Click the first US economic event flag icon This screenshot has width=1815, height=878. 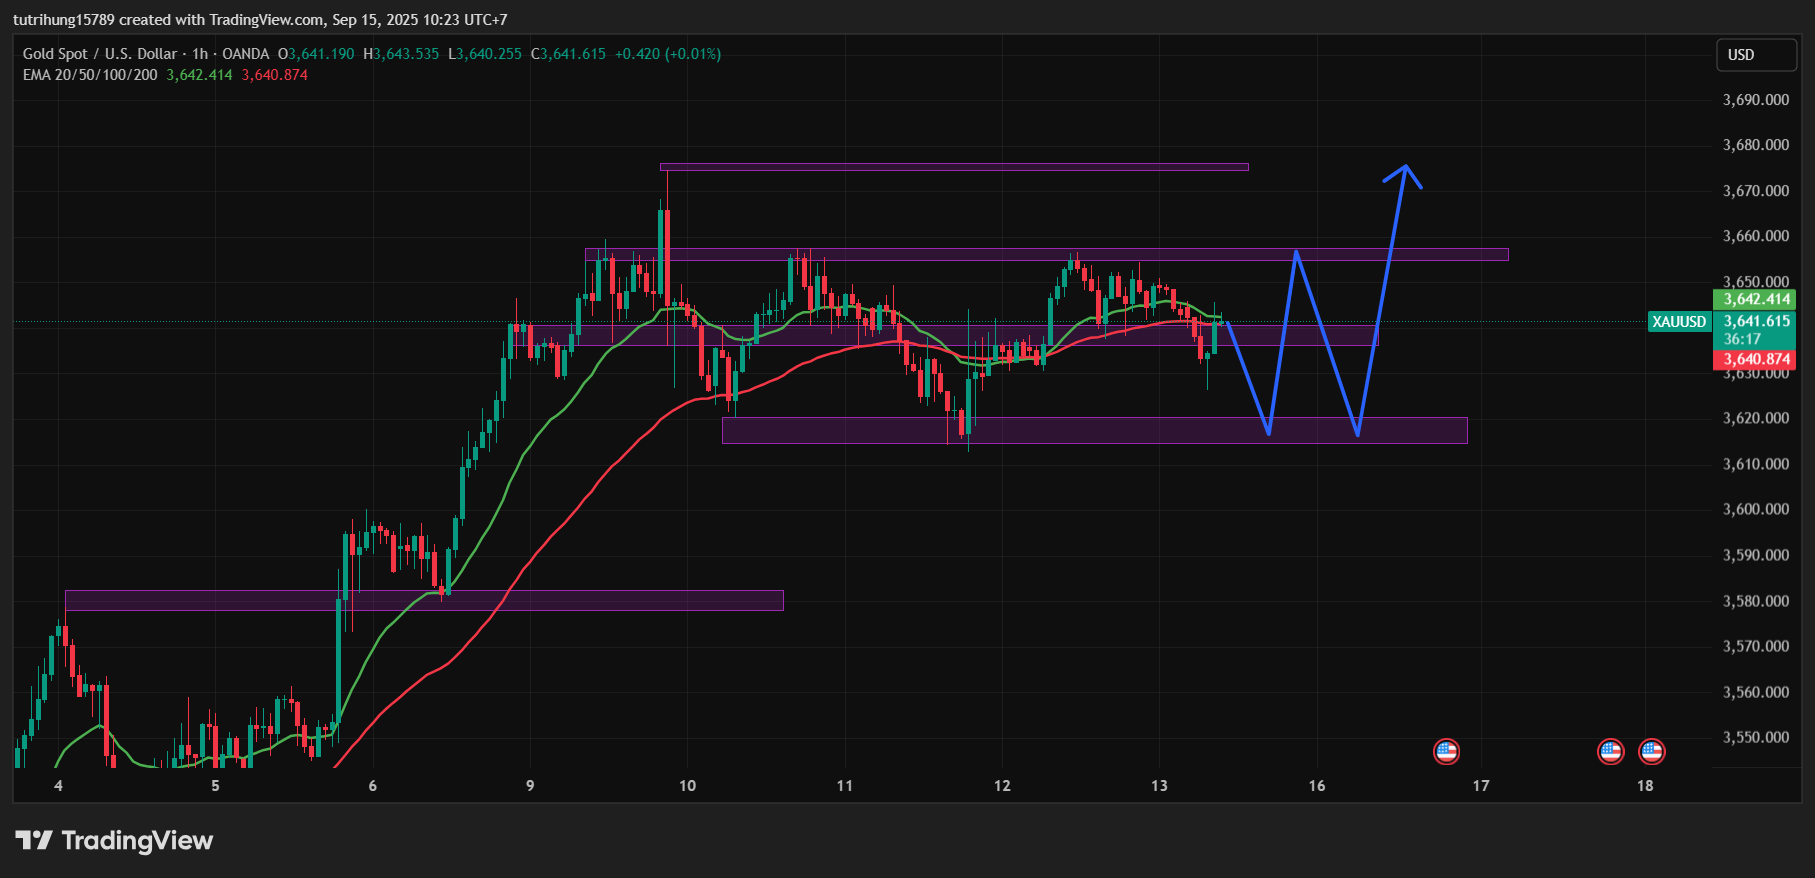(1446, 751)
